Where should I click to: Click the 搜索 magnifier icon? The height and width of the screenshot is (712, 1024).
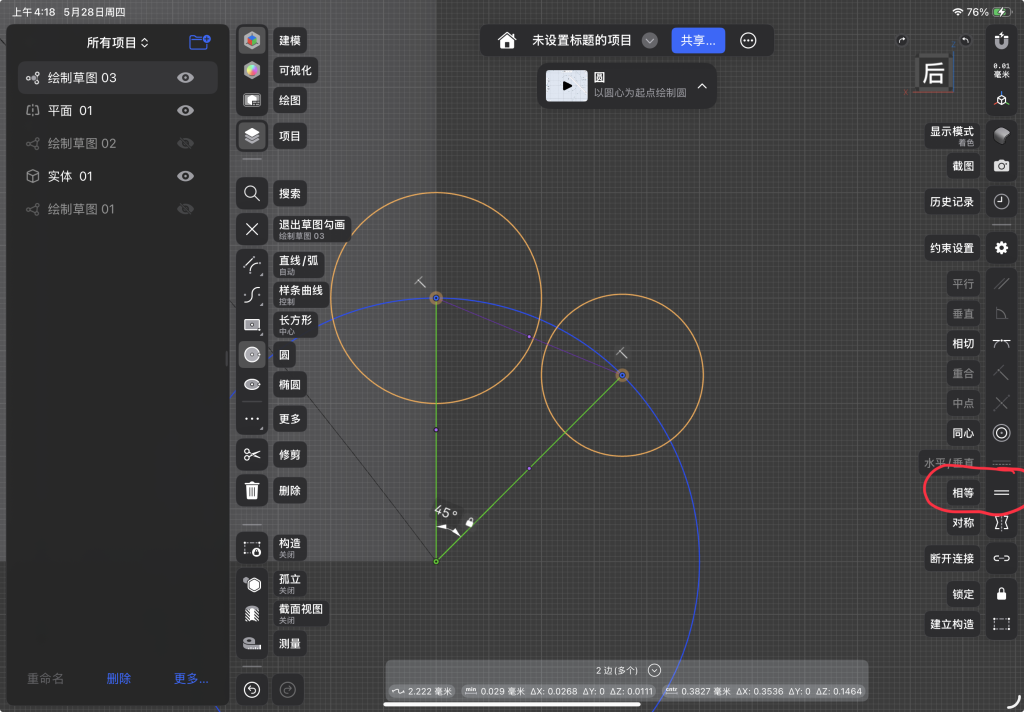point(252,193)
